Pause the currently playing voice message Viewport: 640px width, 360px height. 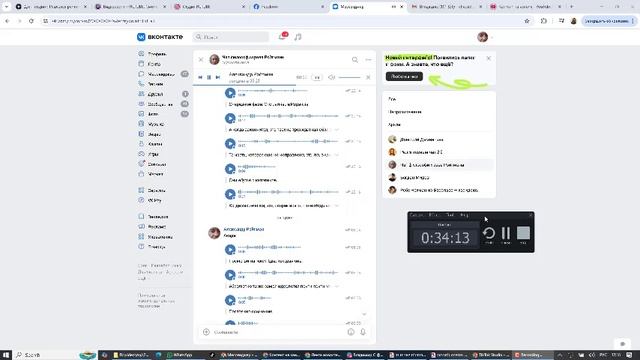(x=209, y=77)
